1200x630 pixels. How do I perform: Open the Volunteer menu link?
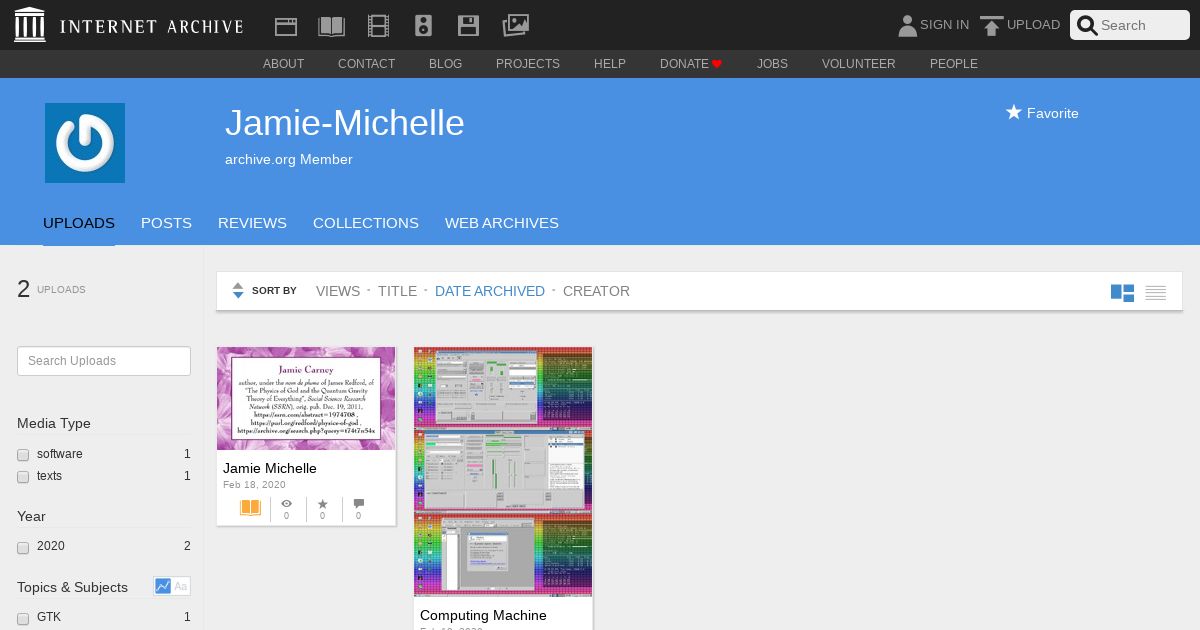click(859, 64)
